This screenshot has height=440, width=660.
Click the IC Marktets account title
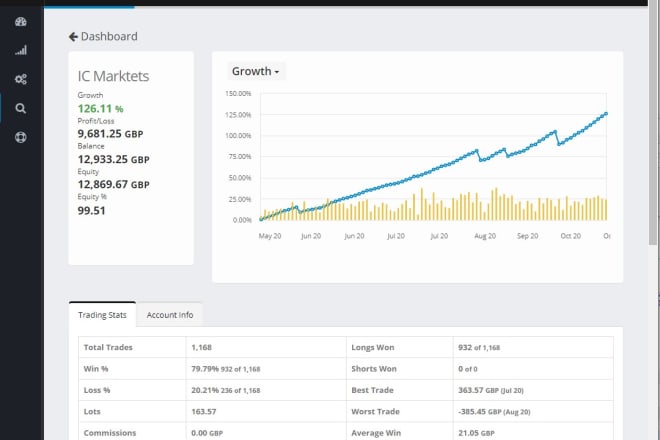pos(113,76)
